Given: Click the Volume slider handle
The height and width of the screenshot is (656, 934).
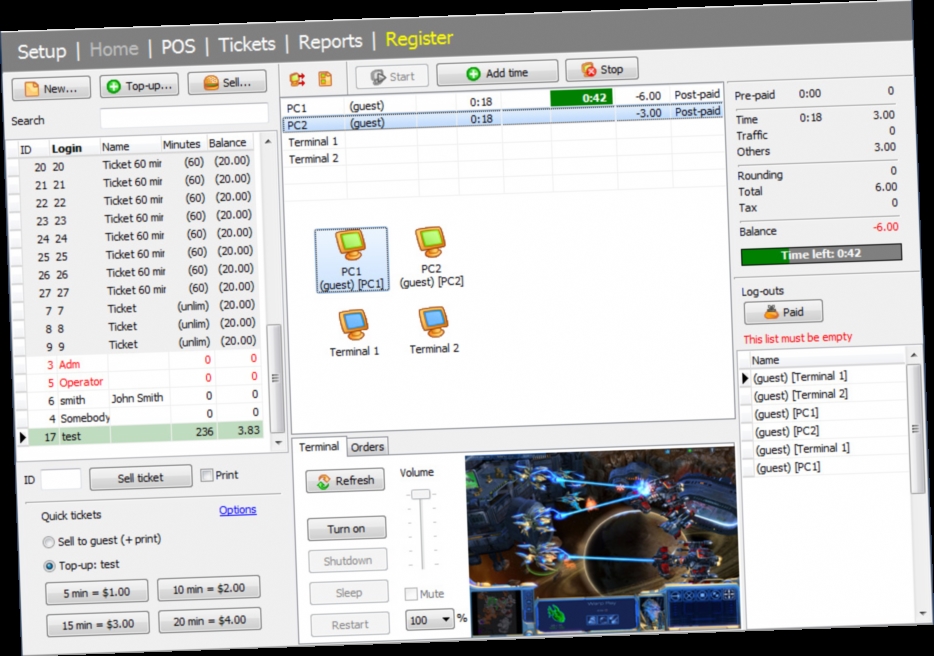Looking at the screenshot, I should 423,493.
